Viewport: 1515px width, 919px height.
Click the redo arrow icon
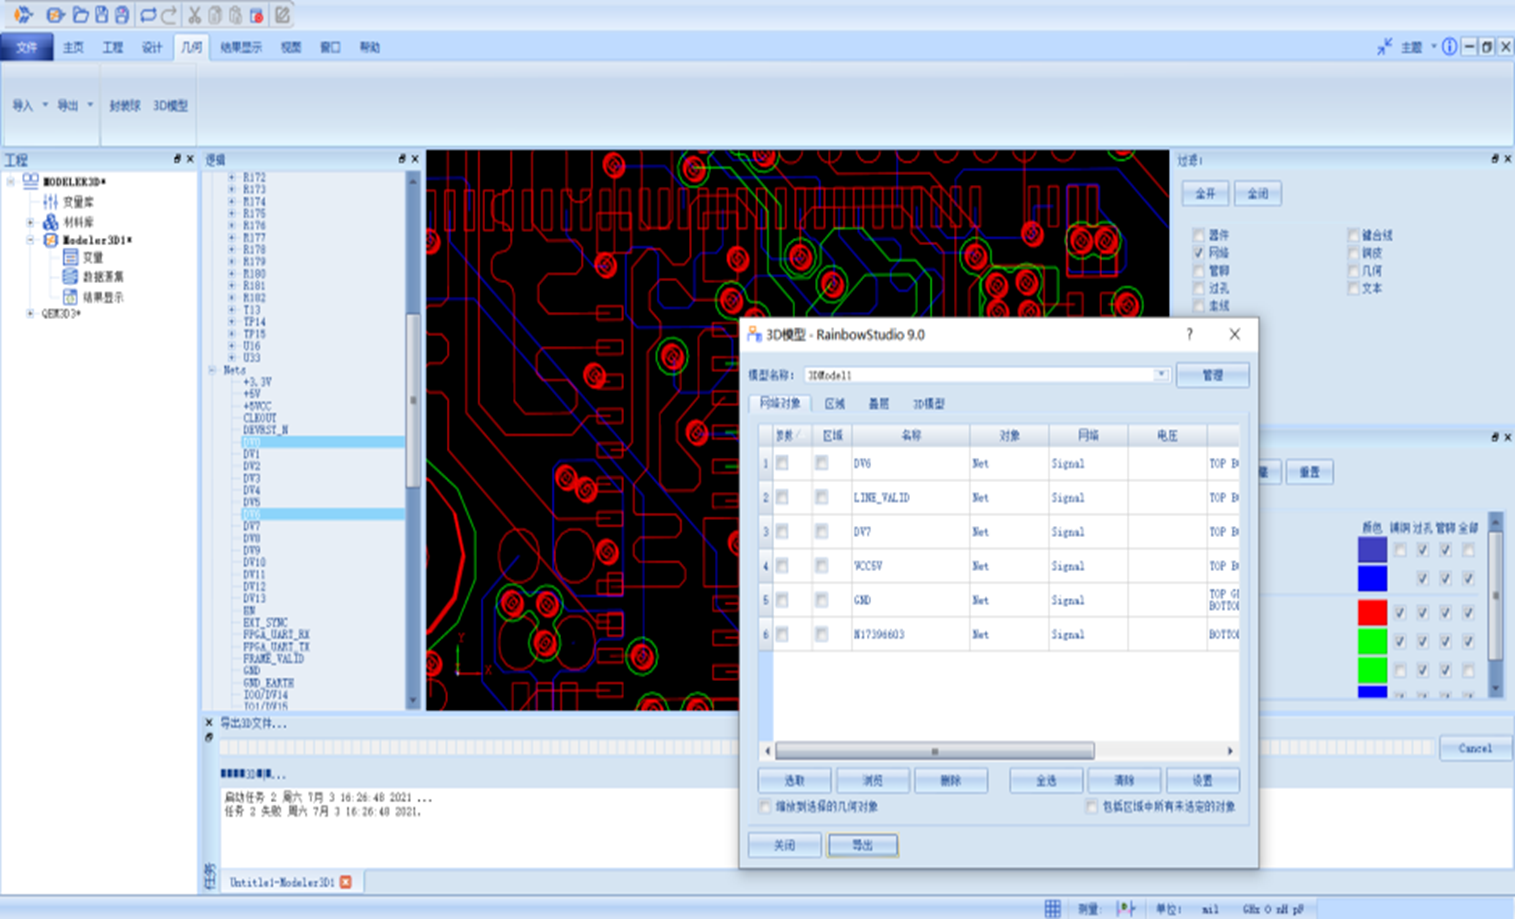[169, 15]
